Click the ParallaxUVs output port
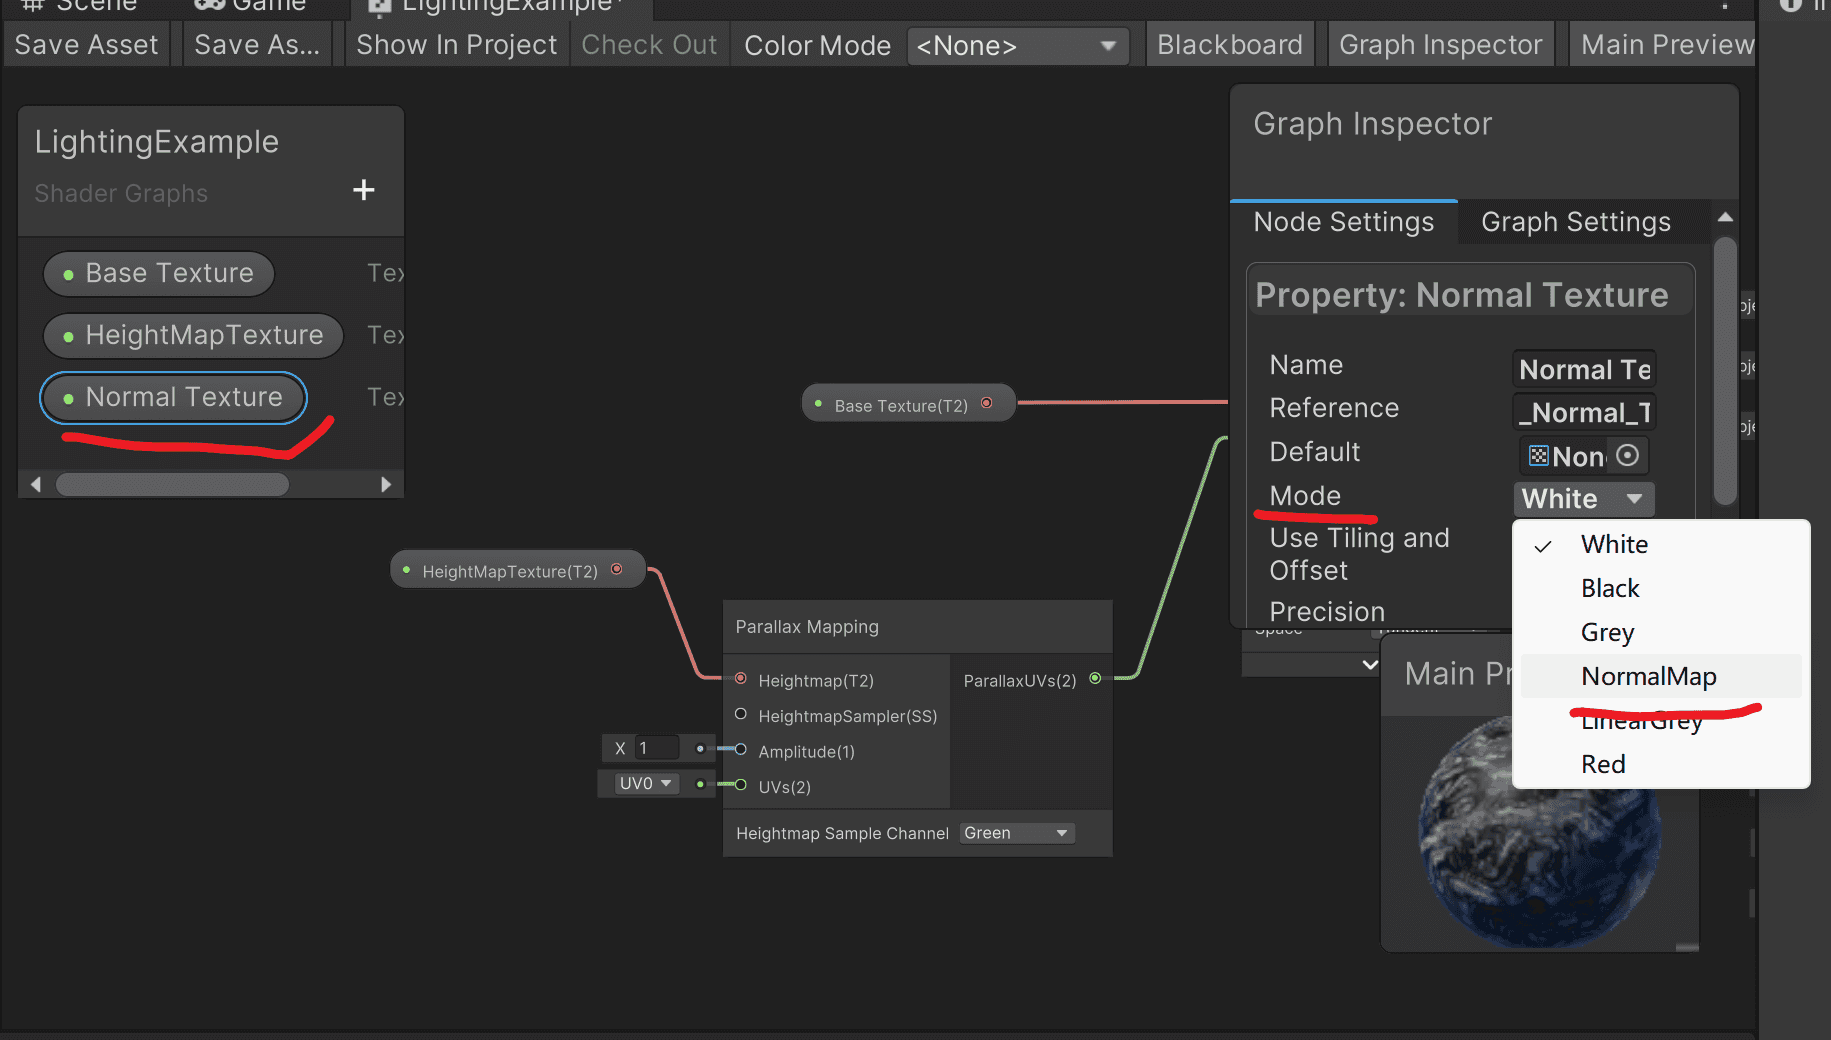Image resolution: width=1831 pixels, height=1040 pixels. click(1095, 679)
